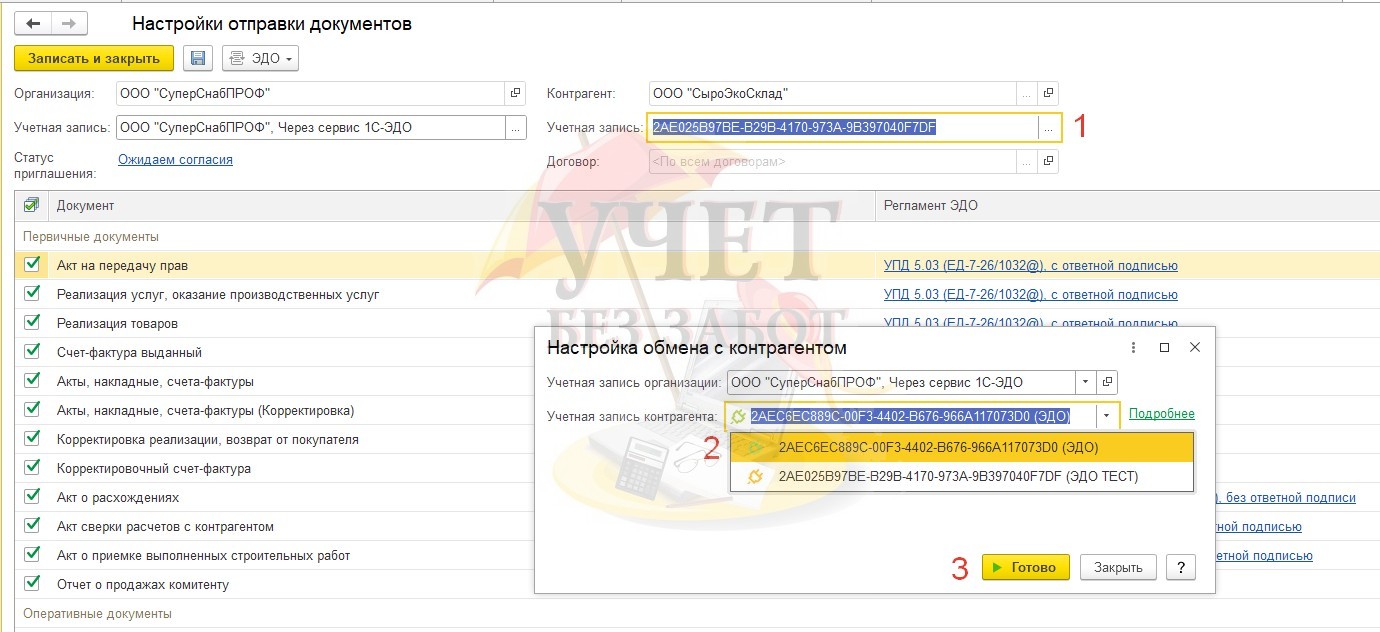Click the Договор input field
1380x632 pixels.
pos(832,161)
